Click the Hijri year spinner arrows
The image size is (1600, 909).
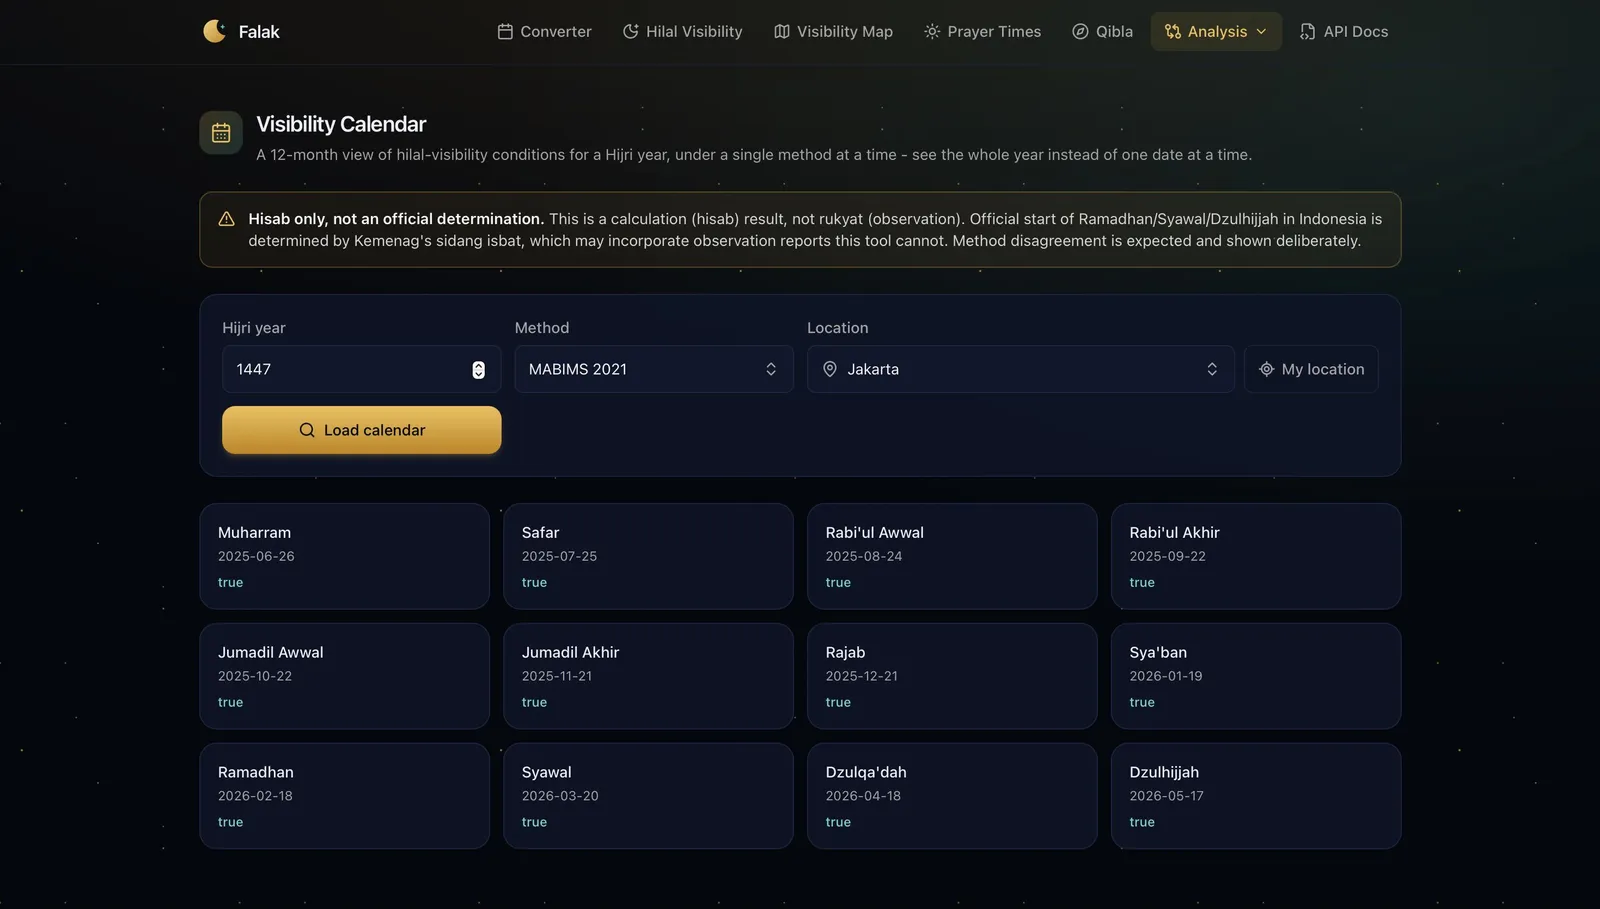point(479,370)
